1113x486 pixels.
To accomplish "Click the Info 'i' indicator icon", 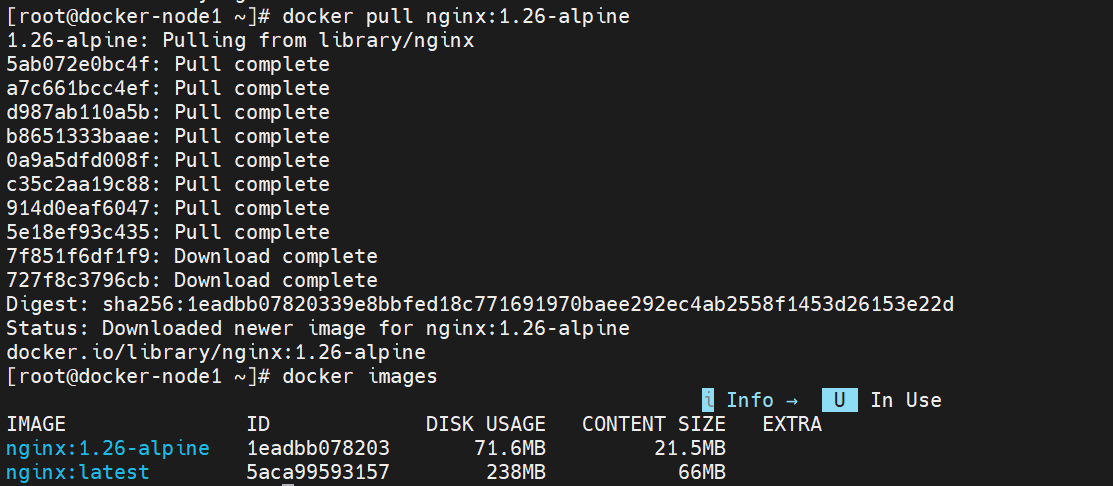I will pos(708,400).
